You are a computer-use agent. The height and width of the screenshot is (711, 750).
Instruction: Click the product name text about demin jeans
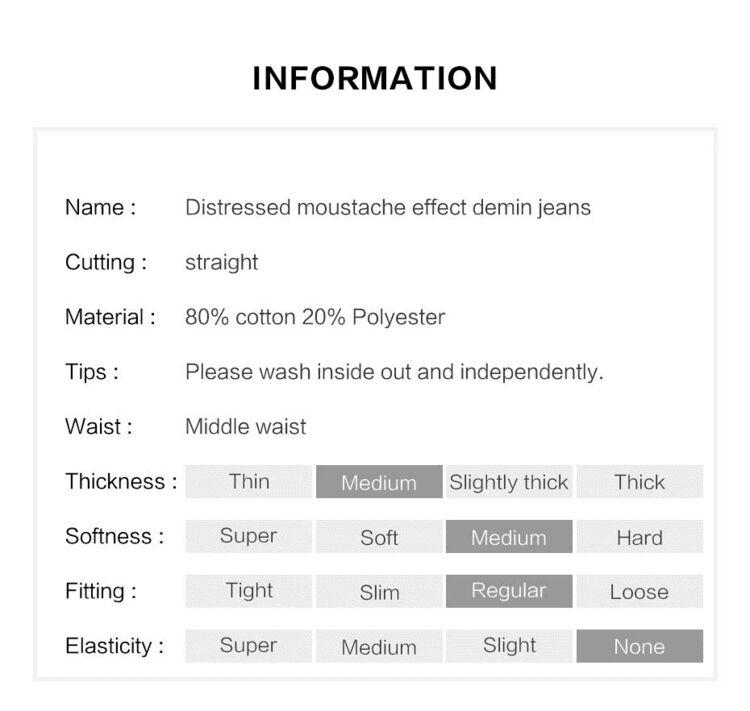coord(388,208)
